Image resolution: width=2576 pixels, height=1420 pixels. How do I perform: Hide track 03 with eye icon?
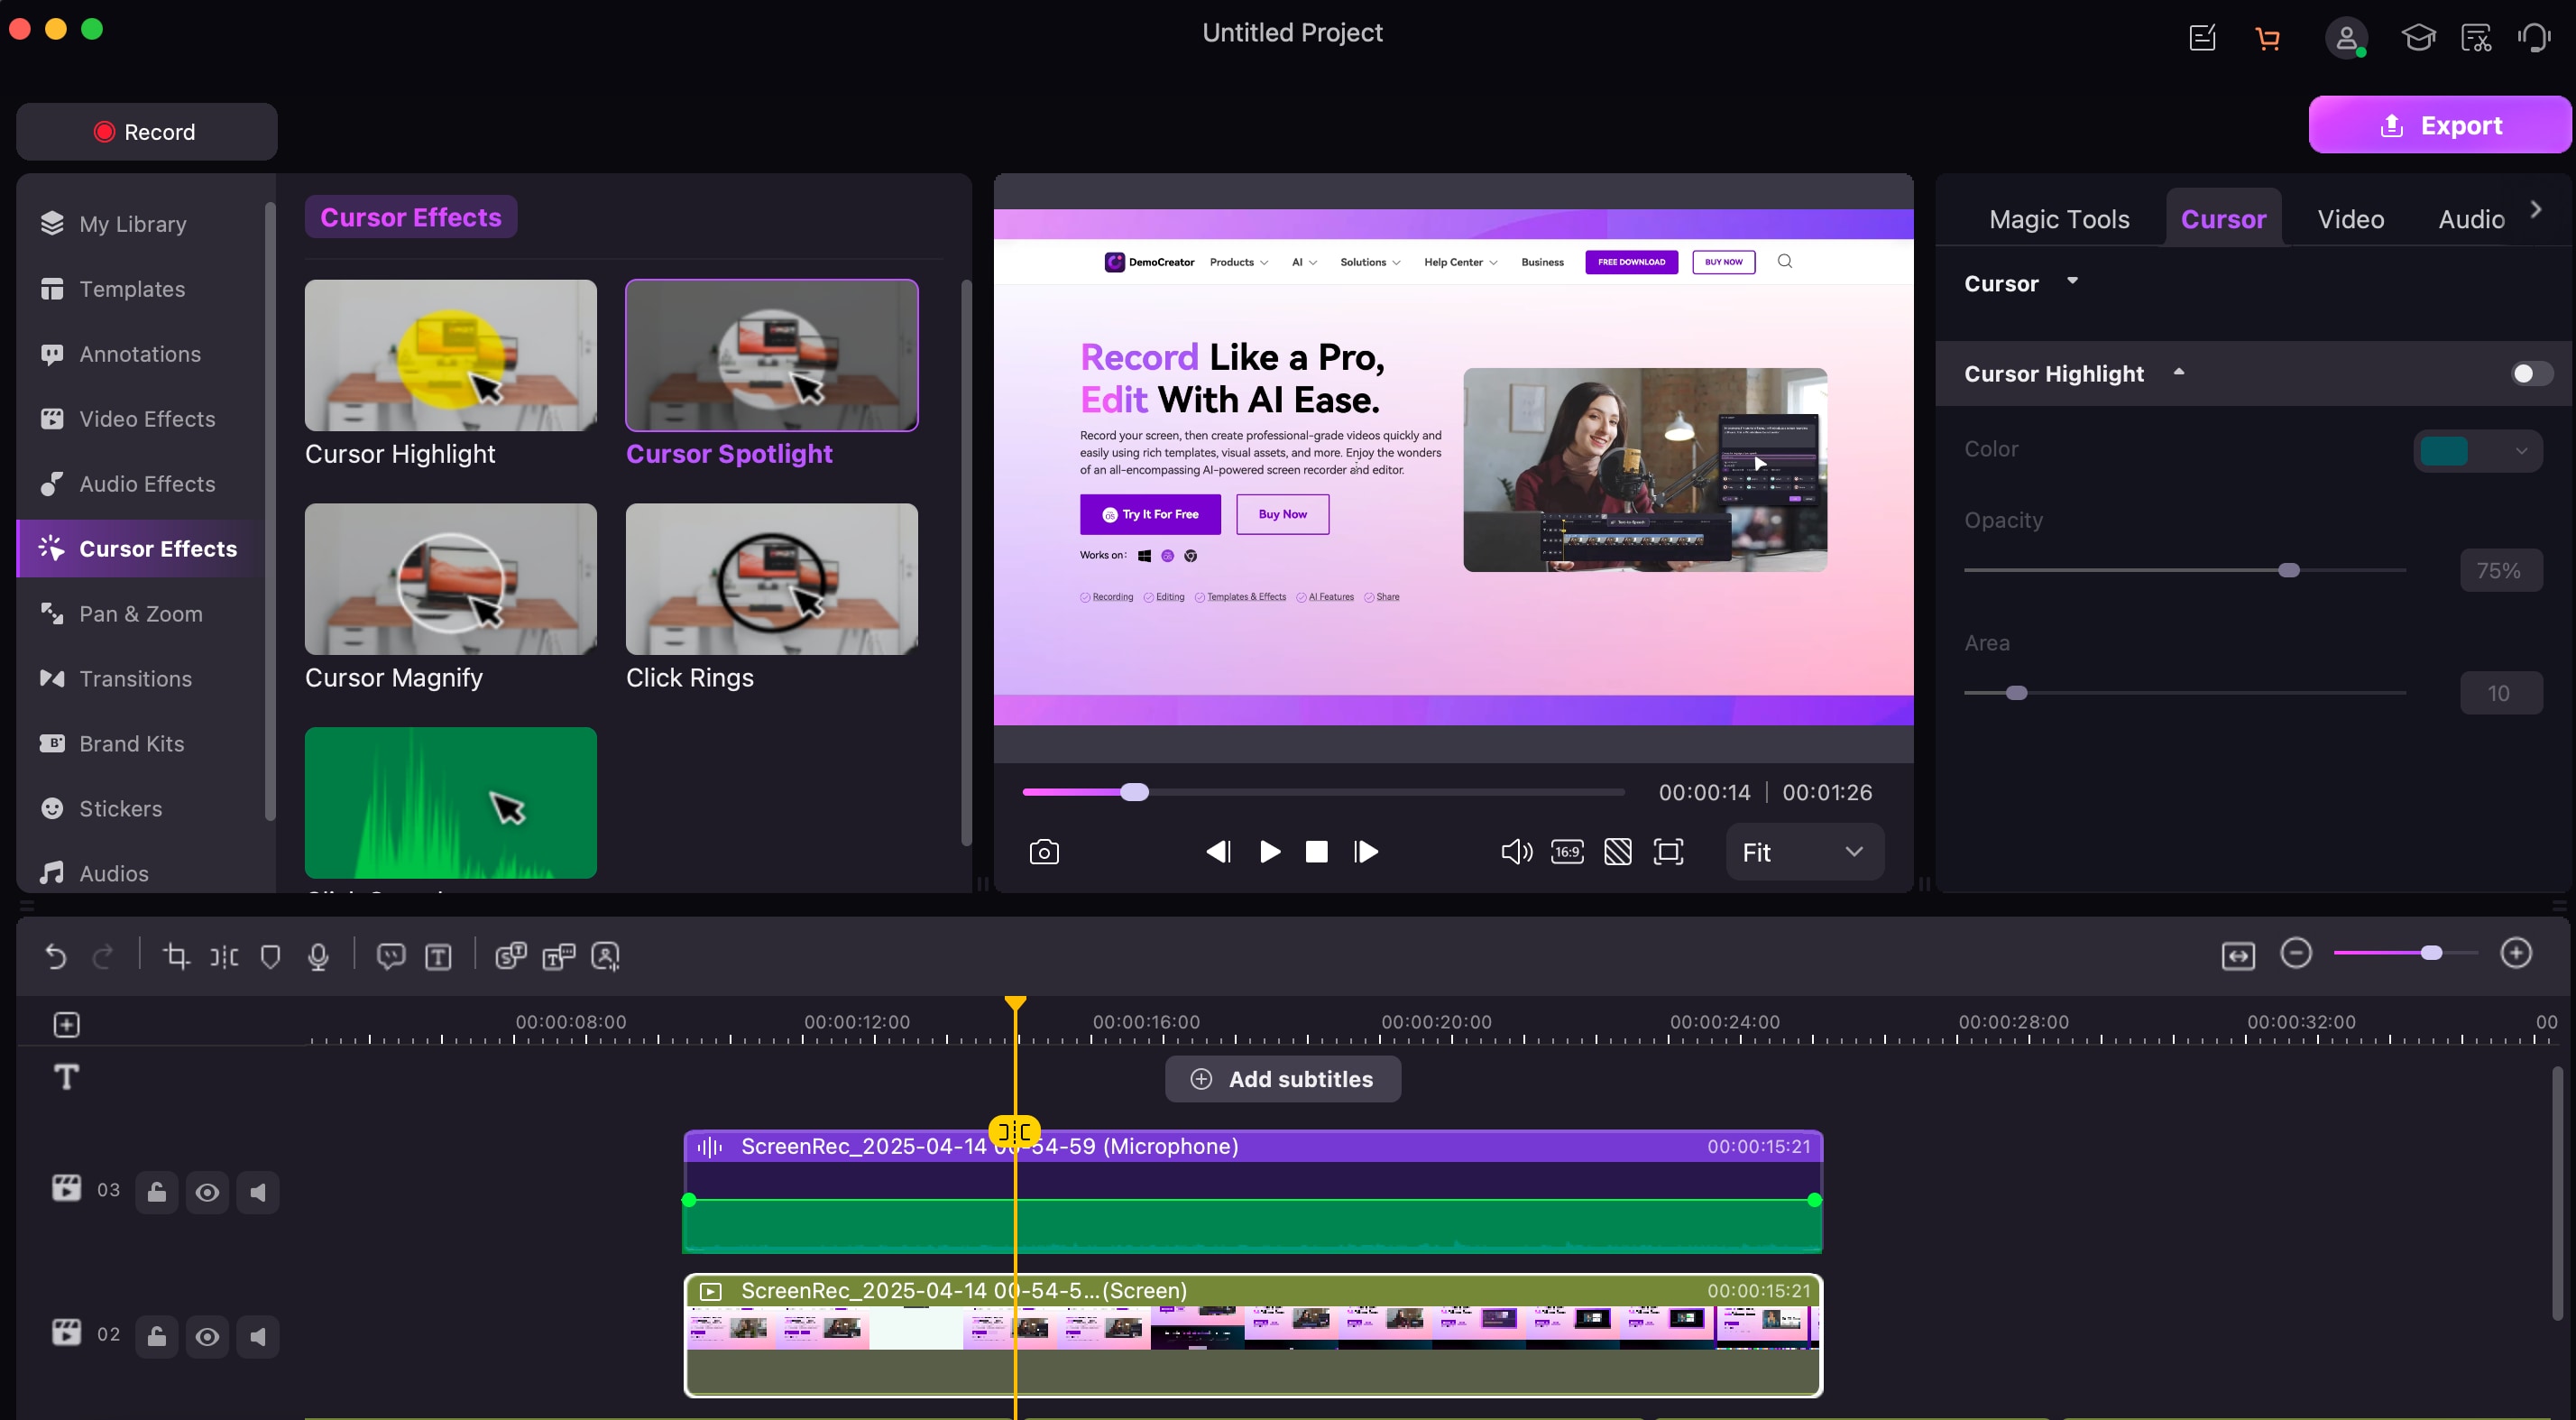207,1192
